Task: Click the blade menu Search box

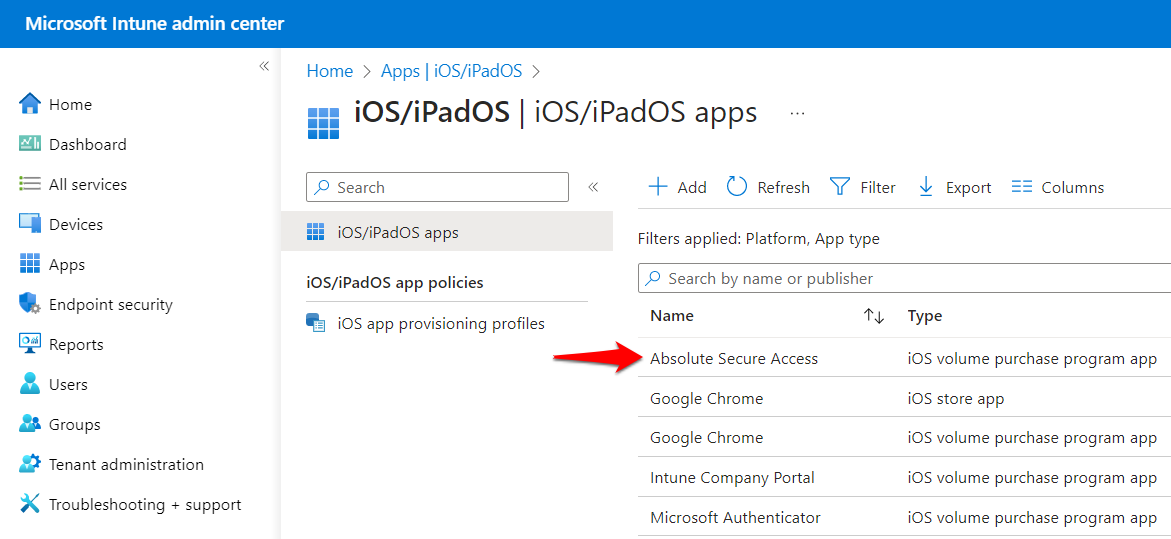Action: tap(437, 187)
